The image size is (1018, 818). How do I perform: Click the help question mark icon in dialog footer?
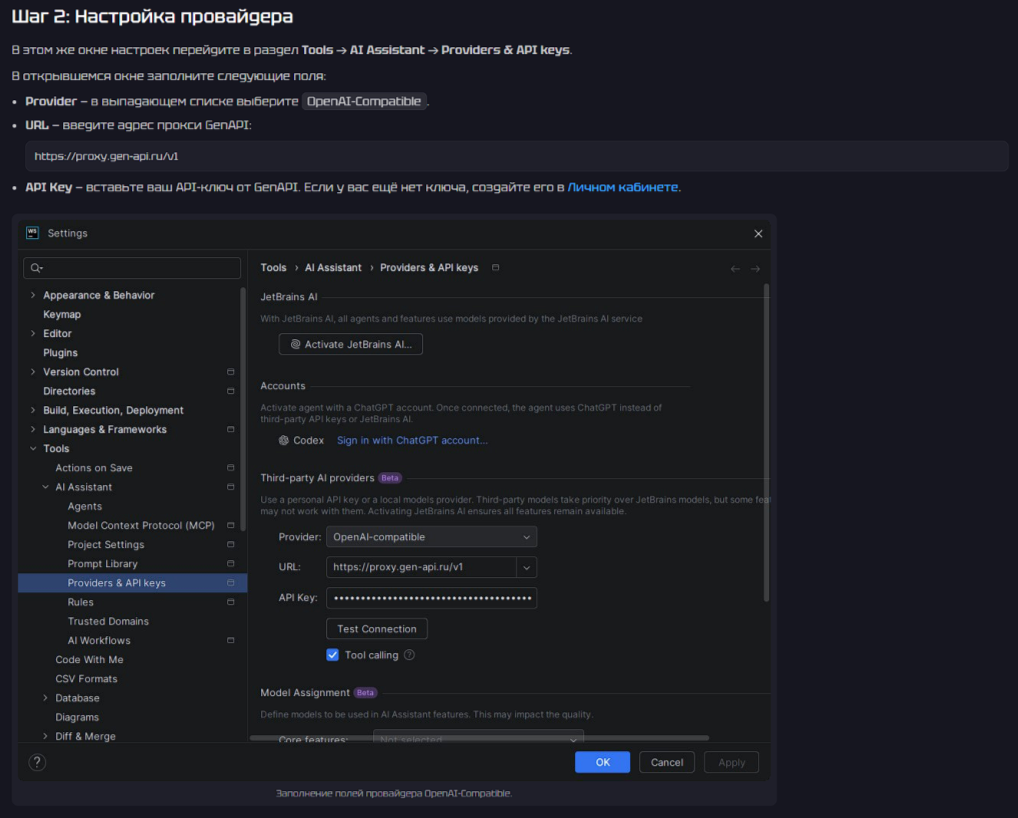[37, 762]
